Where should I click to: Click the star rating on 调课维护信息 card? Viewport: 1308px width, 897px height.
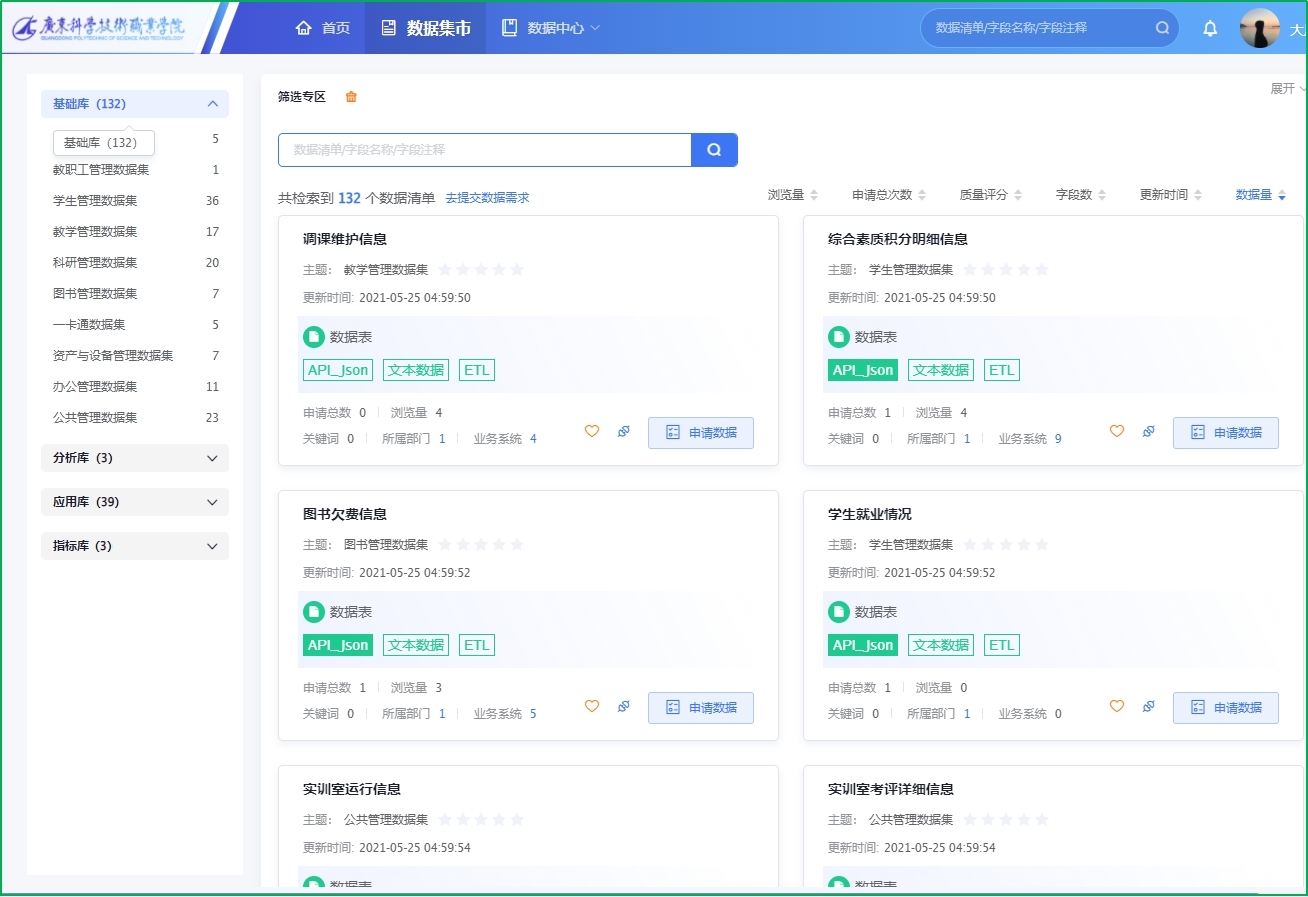[x=481, y=269]
